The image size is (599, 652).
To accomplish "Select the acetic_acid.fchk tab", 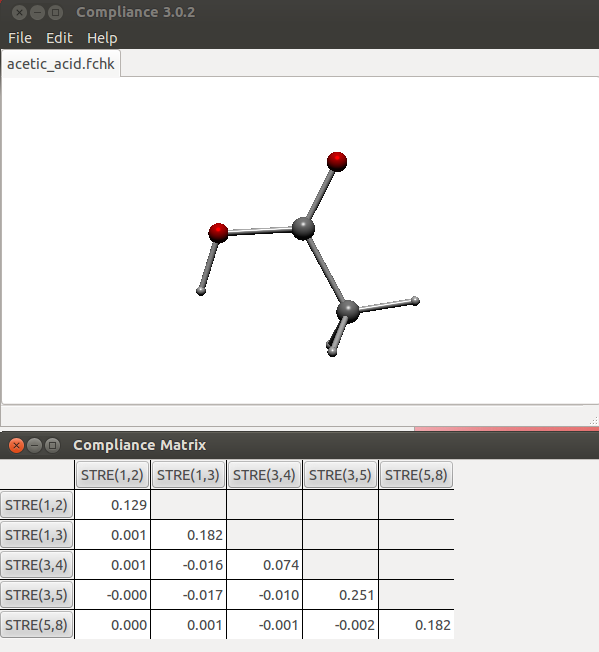I will pyautogui.click(x=61, y=64).
